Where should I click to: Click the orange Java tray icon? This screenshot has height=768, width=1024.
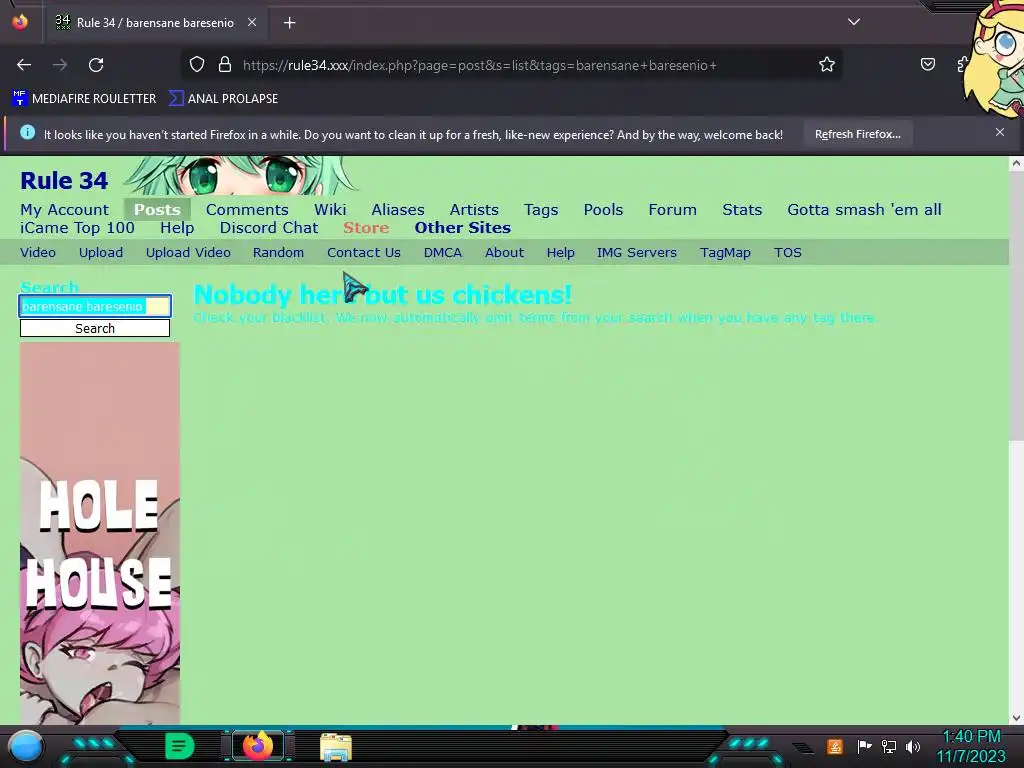pos(835,746)
